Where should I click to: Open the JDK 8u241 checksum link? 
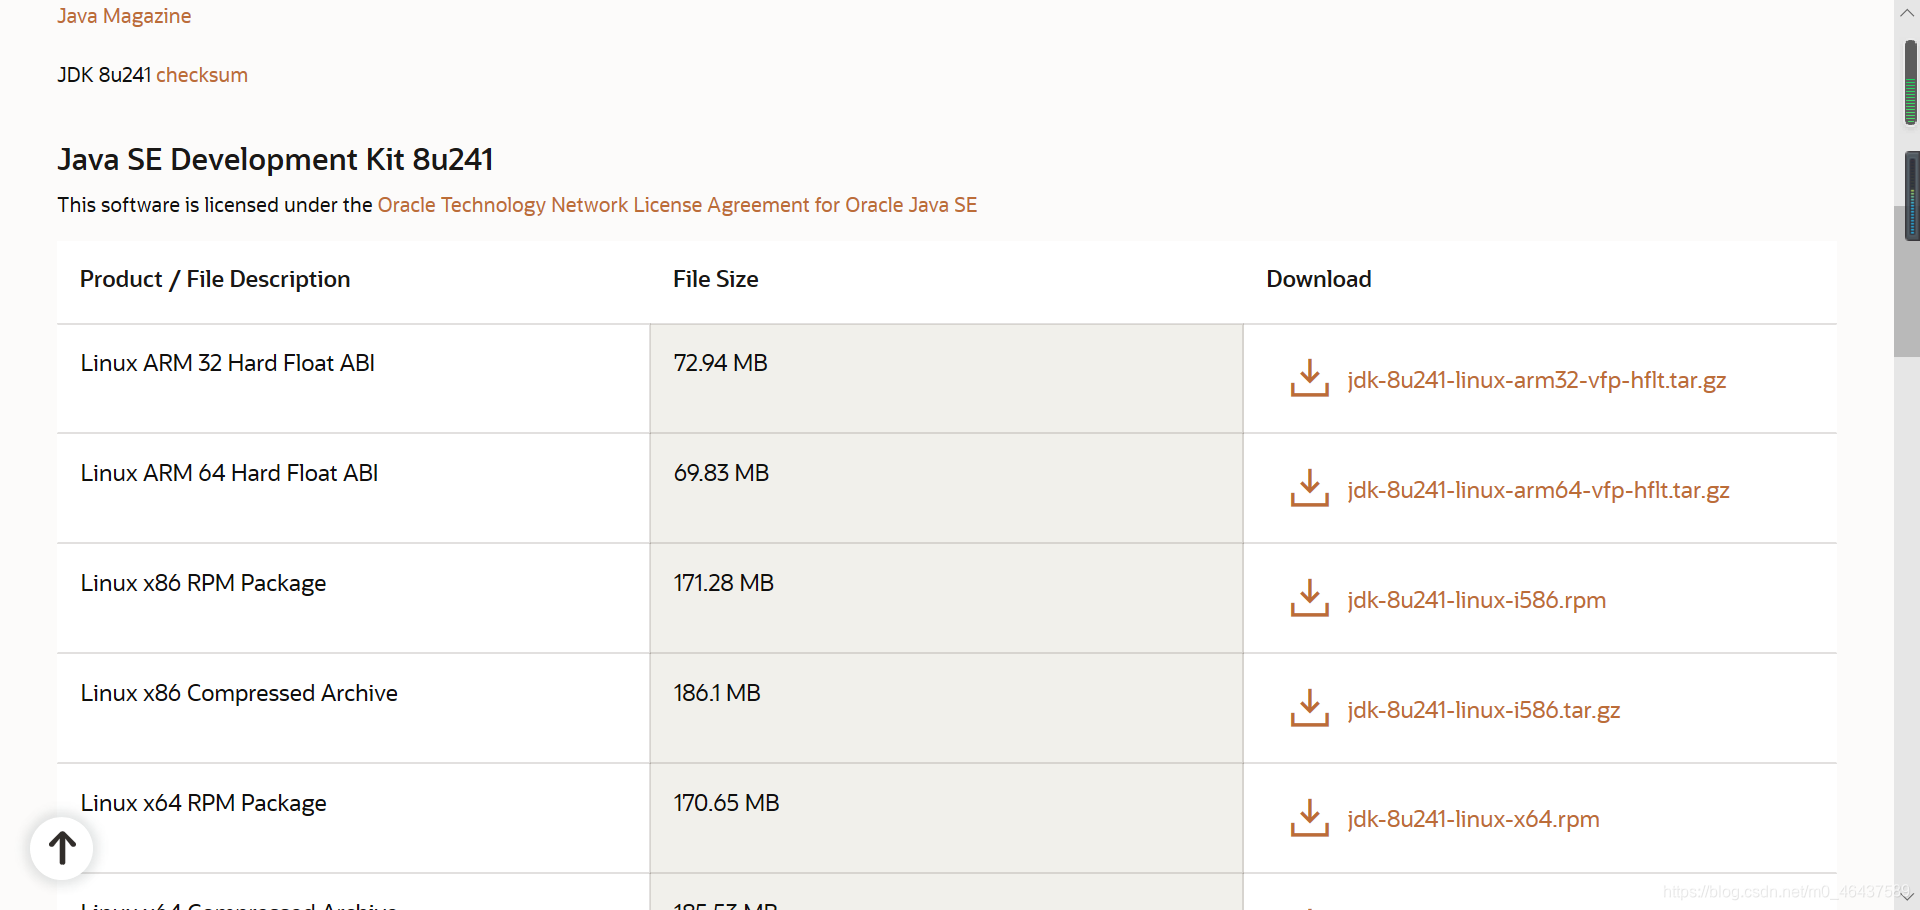(202, 75)
